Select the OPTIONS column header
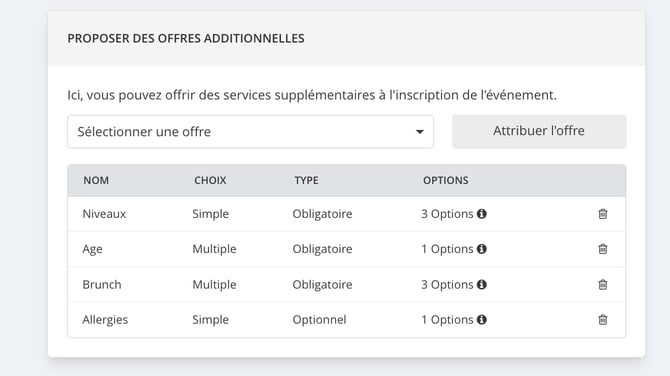This screenshot has height=376, width=670. coord(446,180)
